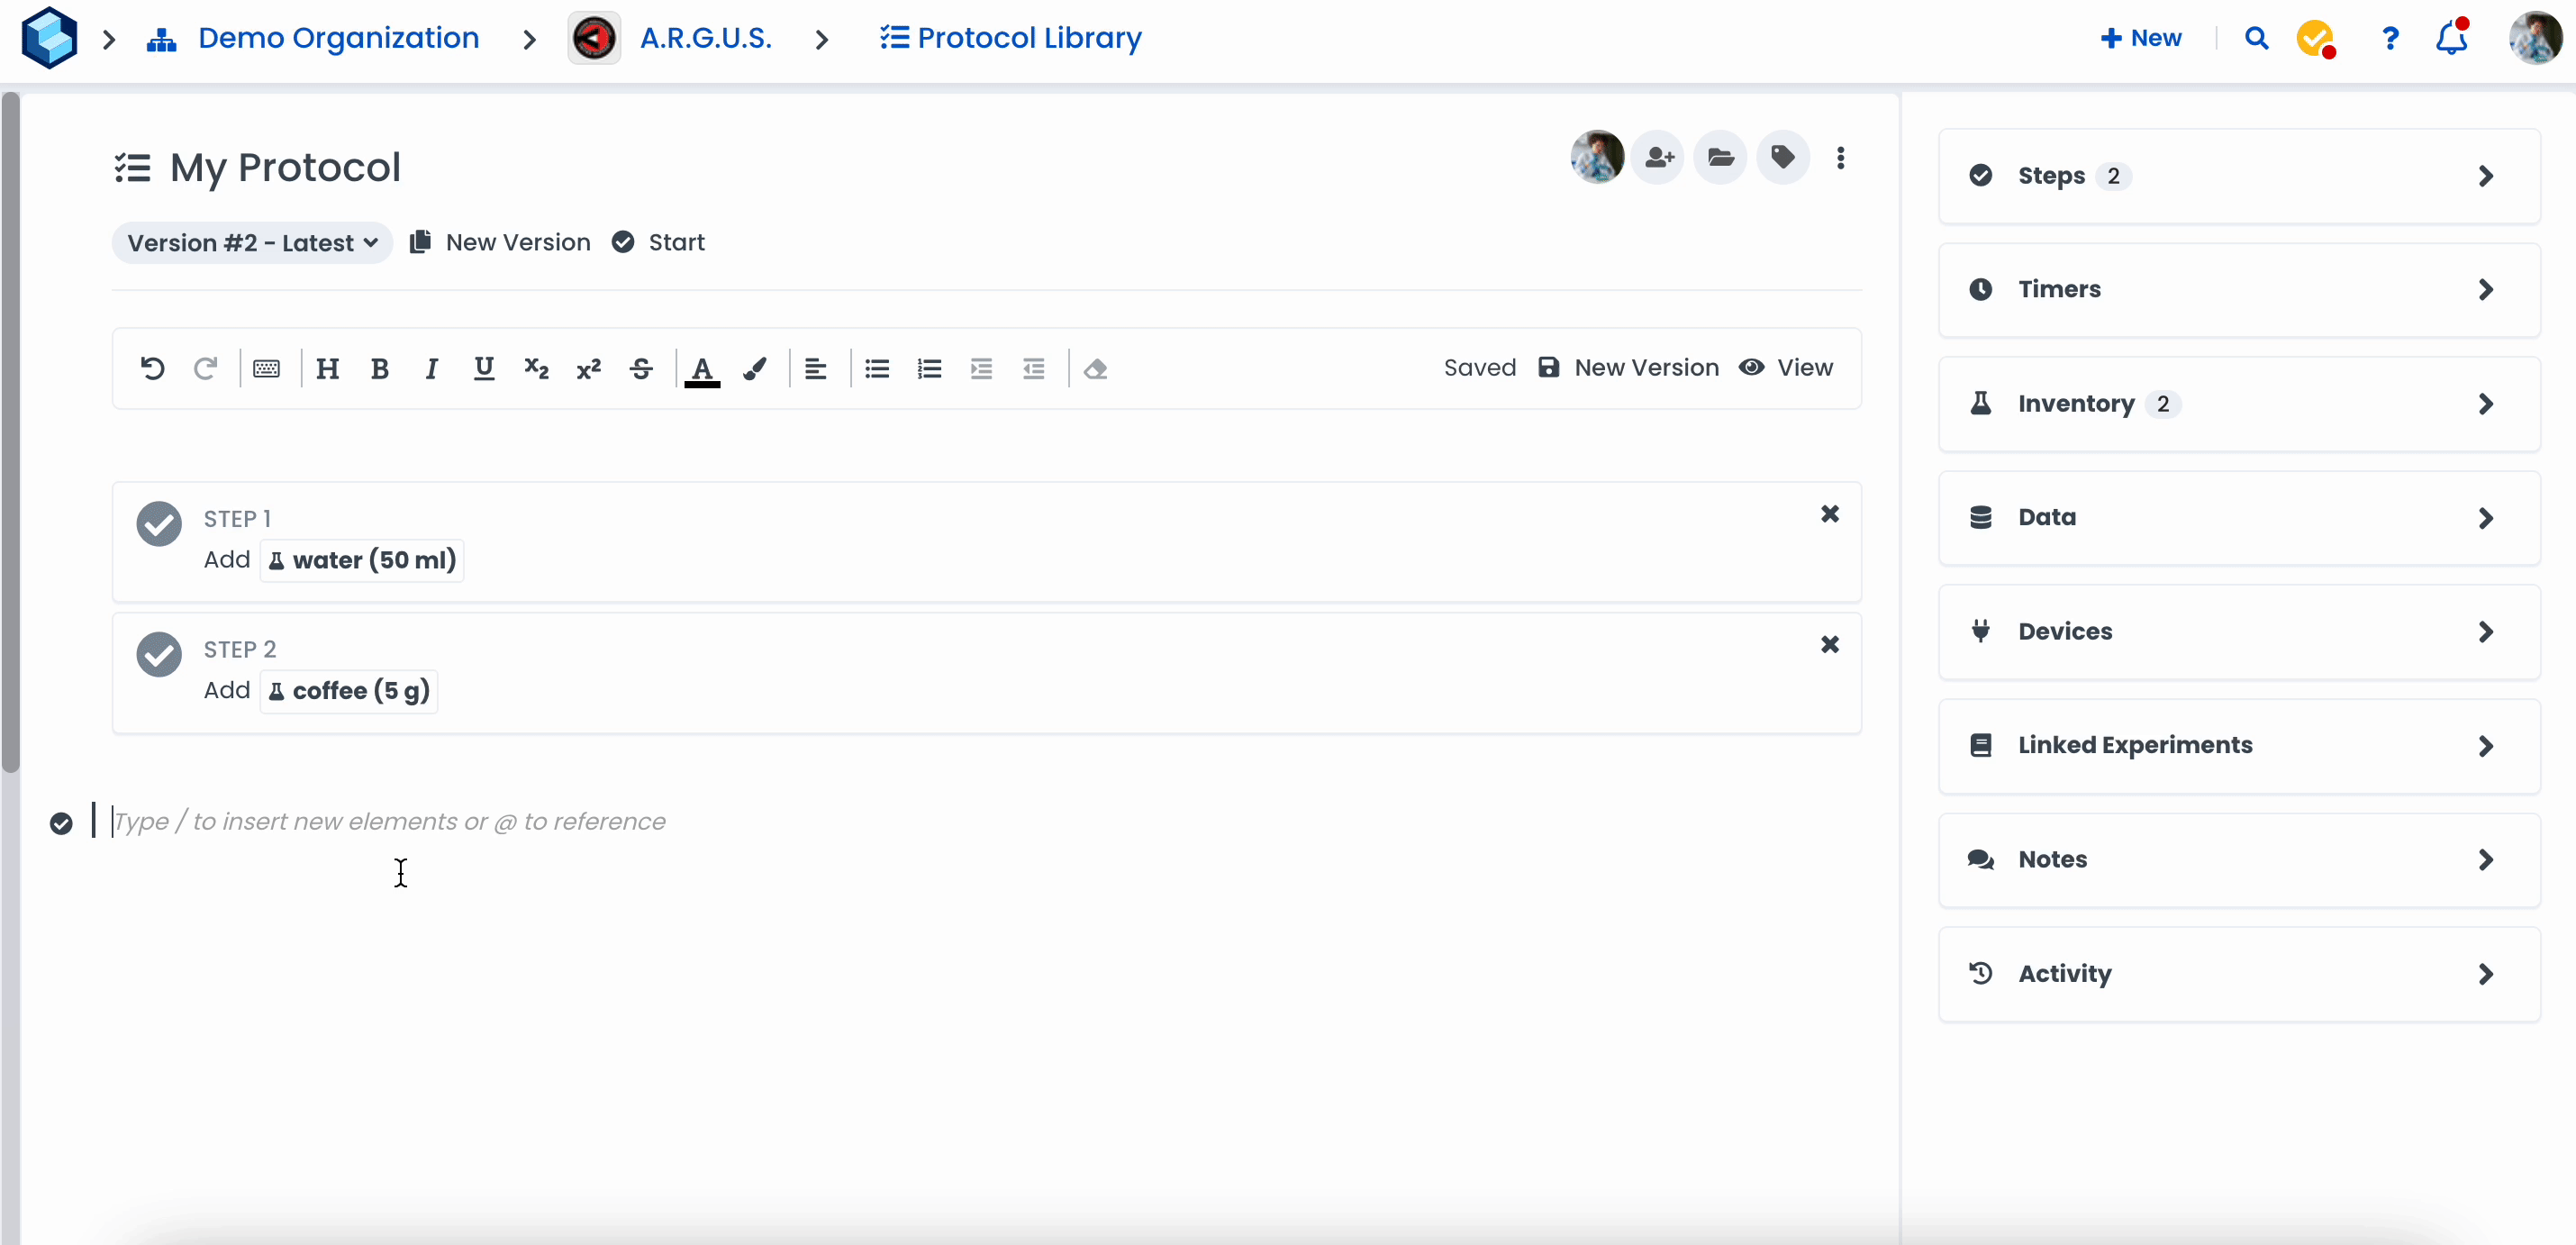This screenshot has height=1245, width=2576.
Task: Check off Step 1 completion circle
Action: [x=159, y=523]
